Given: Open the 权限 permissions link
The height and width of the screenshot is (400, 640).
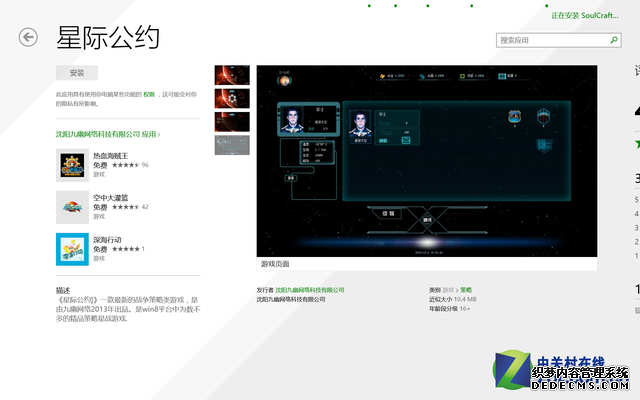Looking at the screenshot, I should (x=149, y=94).
